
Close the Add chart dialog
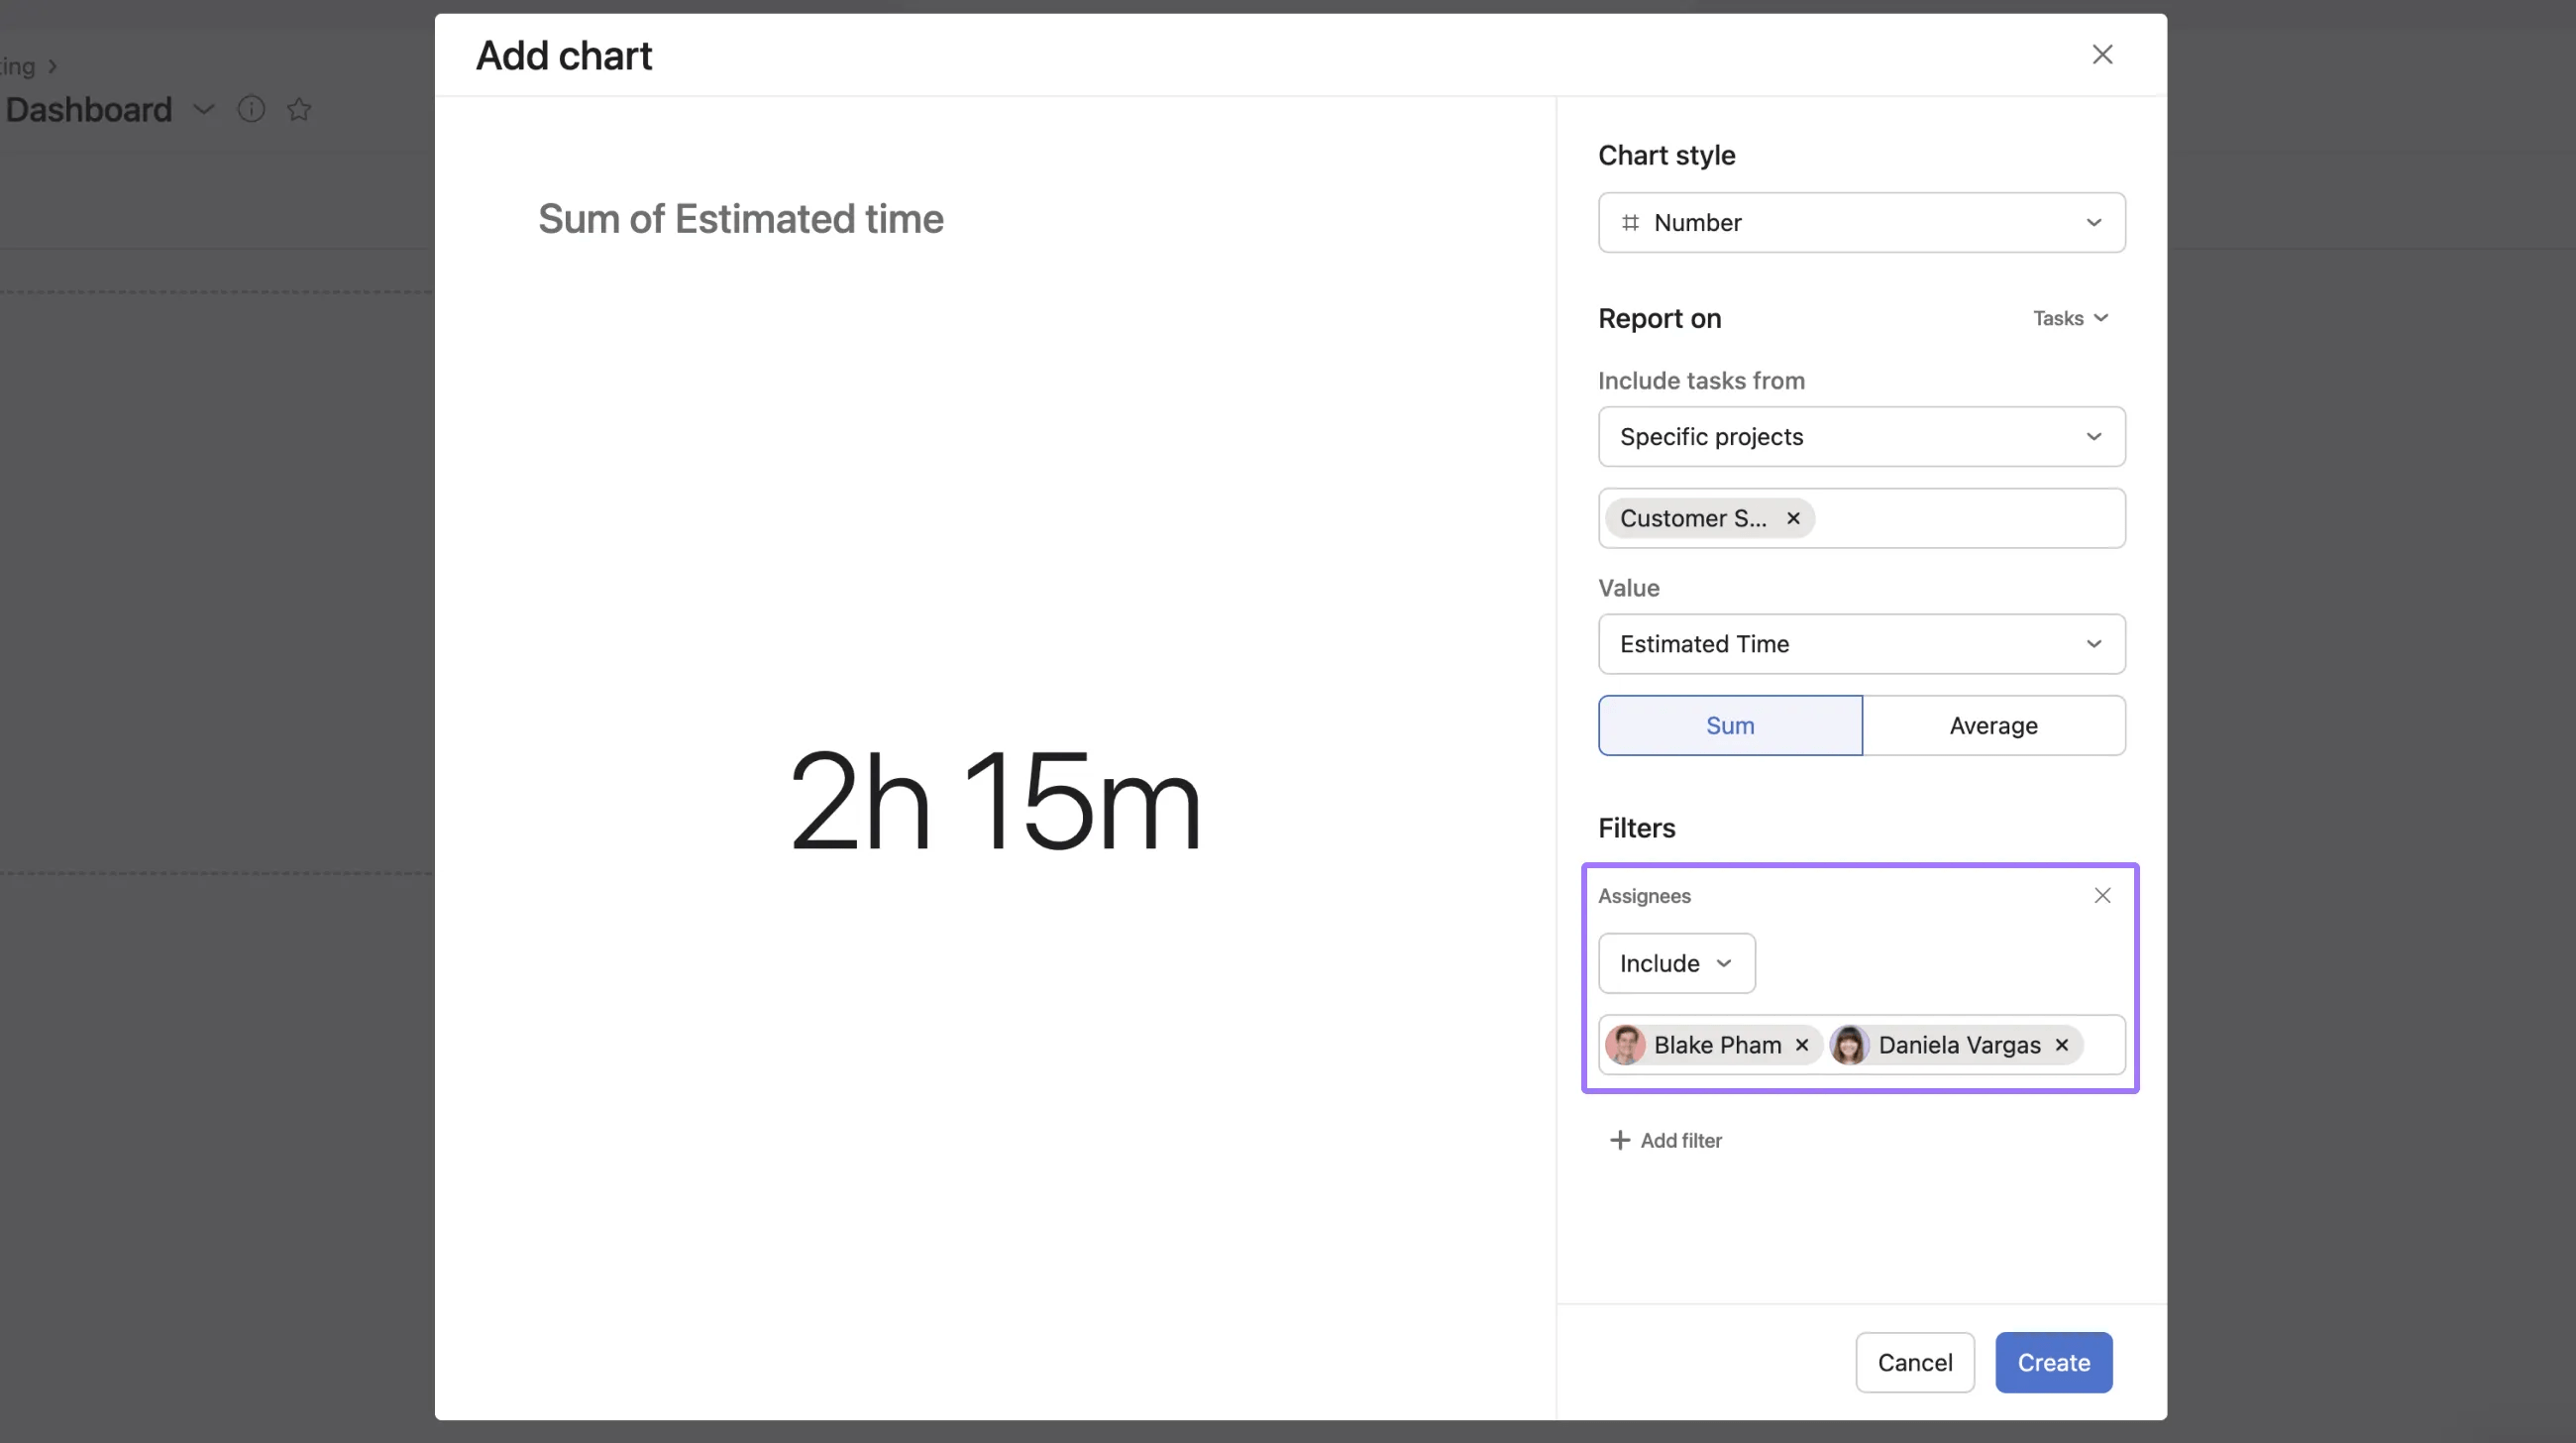click(x=2103, y=54)
